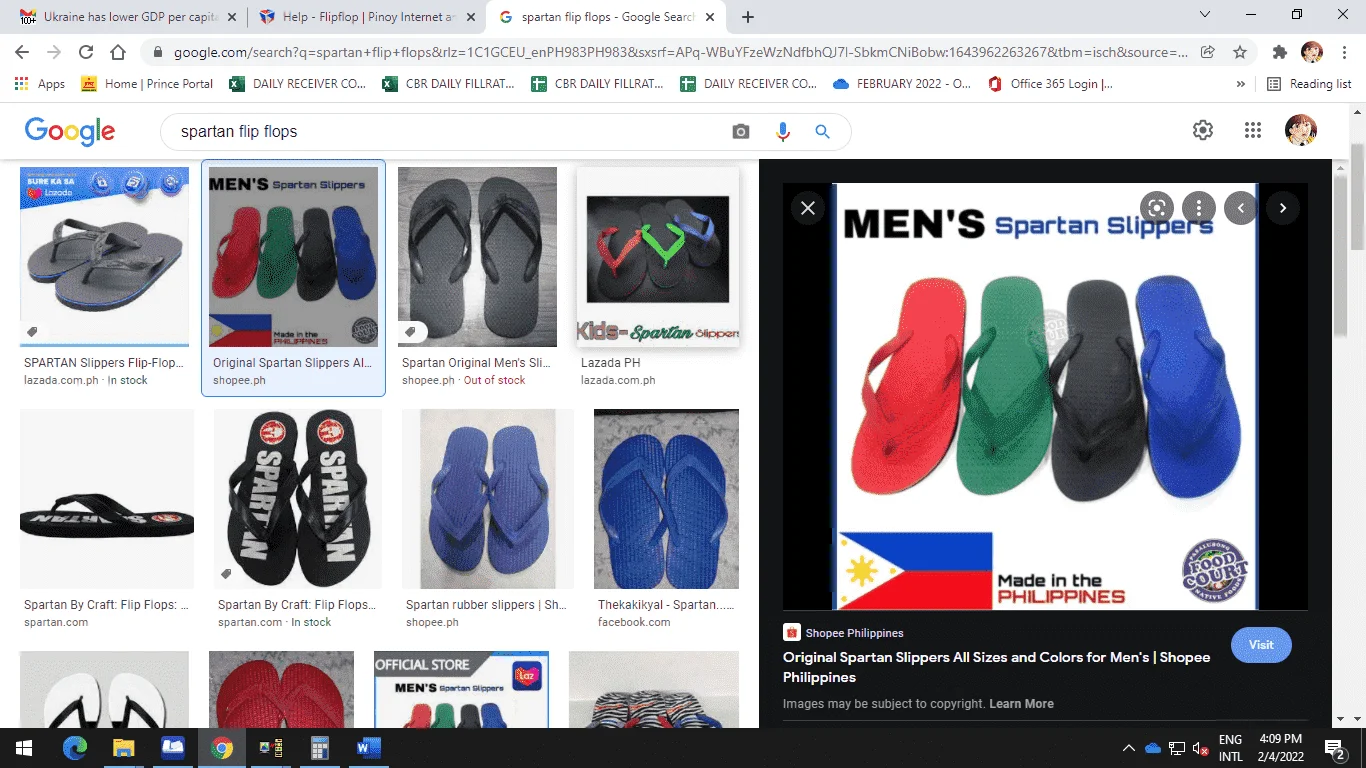
Task: Open Google quick settings gear
Action: point(1203,130)
